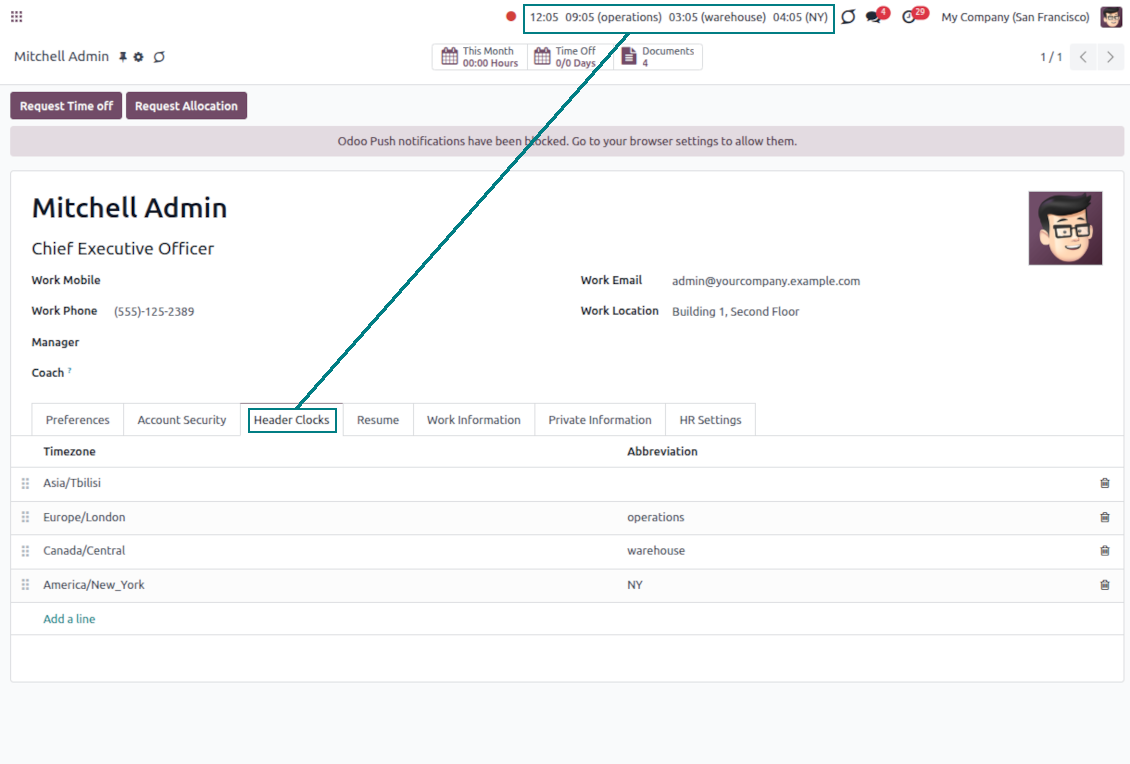The width and height of the screenshot is (1130, 764).
Task: Open the conversations messages icon
Action: (874, 17)
